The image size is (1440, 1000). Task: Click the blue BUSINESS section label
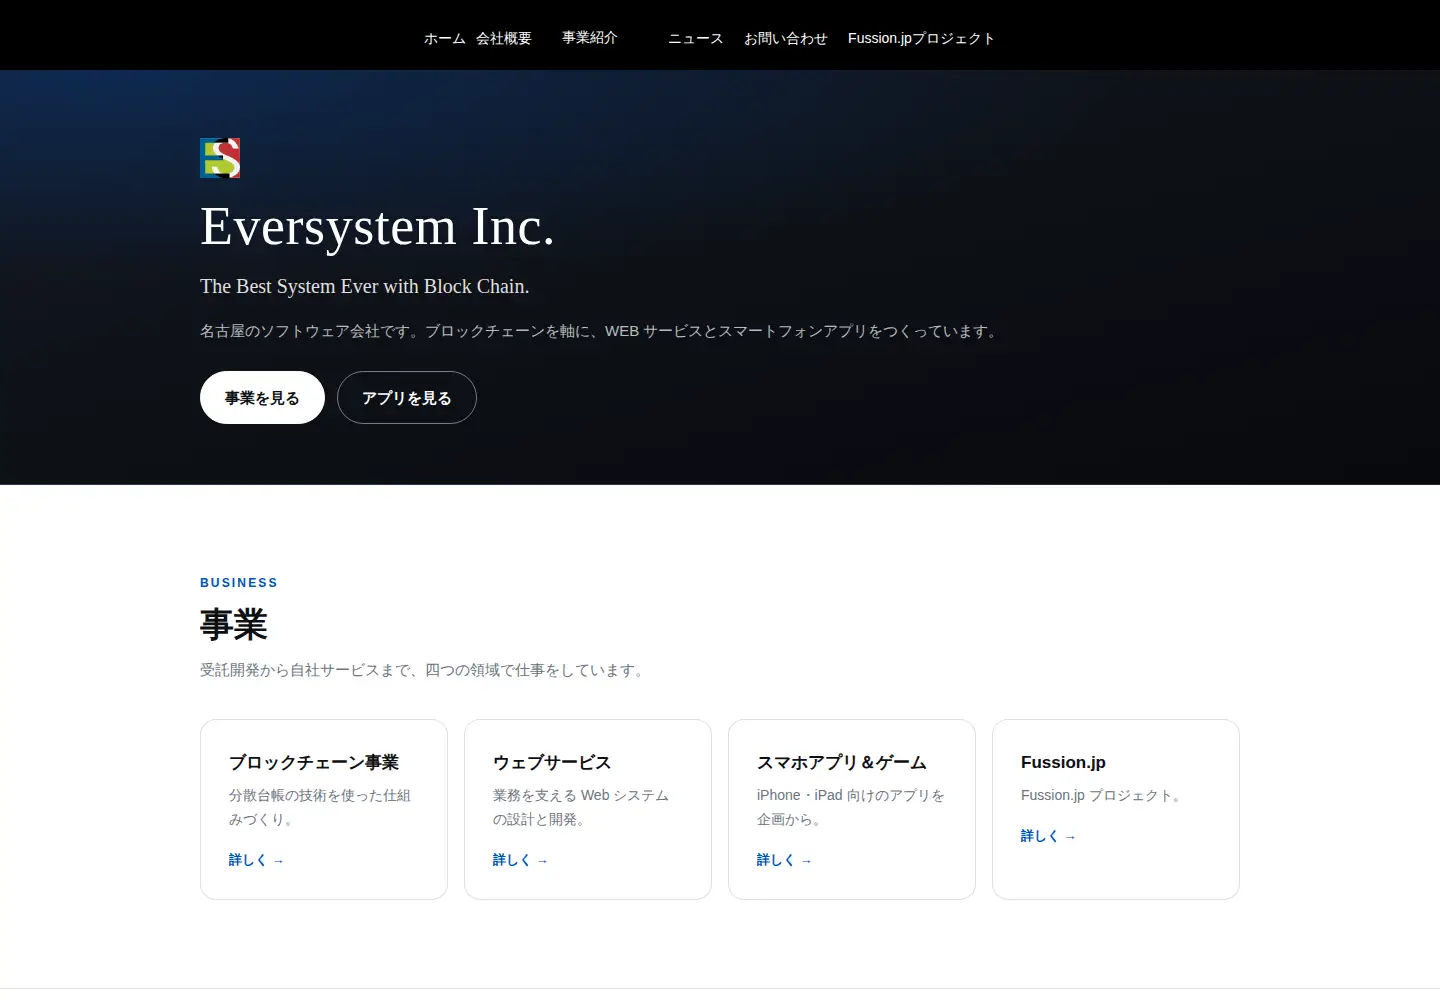[x=239, y=583]
